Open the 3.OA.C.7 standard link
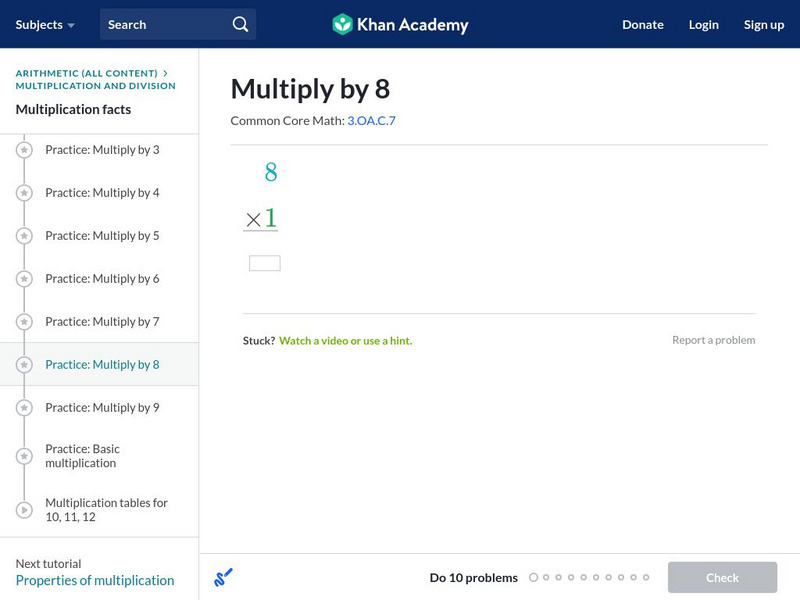Screen dimensions: 800x600 click(370, 120)
